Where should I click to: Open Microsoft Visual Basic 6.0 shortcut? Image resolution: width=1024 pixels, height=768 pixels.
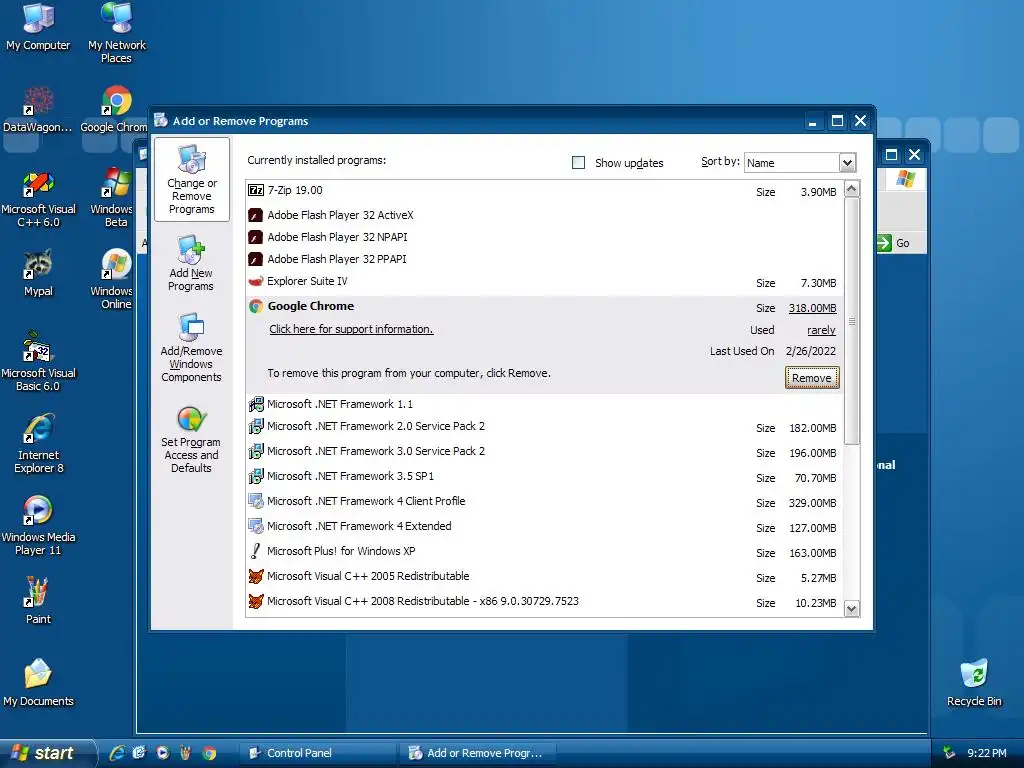tap(38, 360)
